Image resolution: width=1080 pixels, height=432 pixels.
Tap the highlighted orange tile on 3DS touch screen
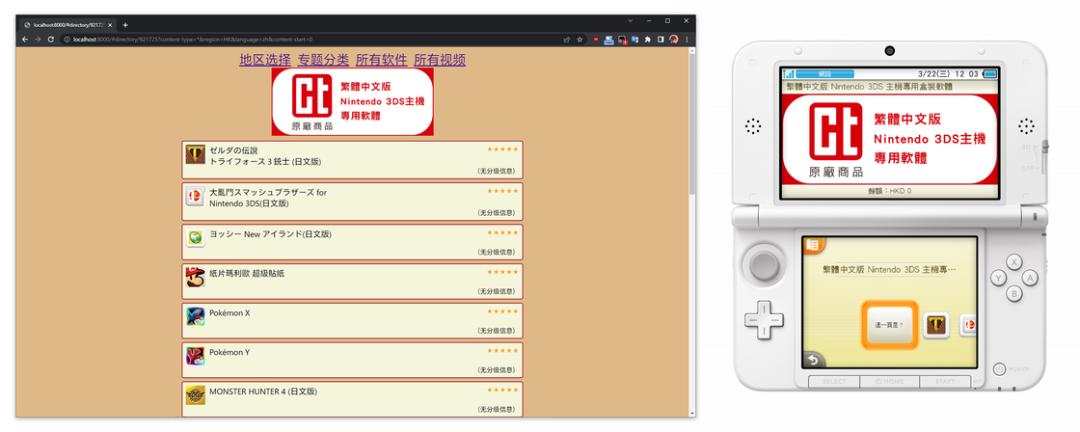[x=889, y=325]
